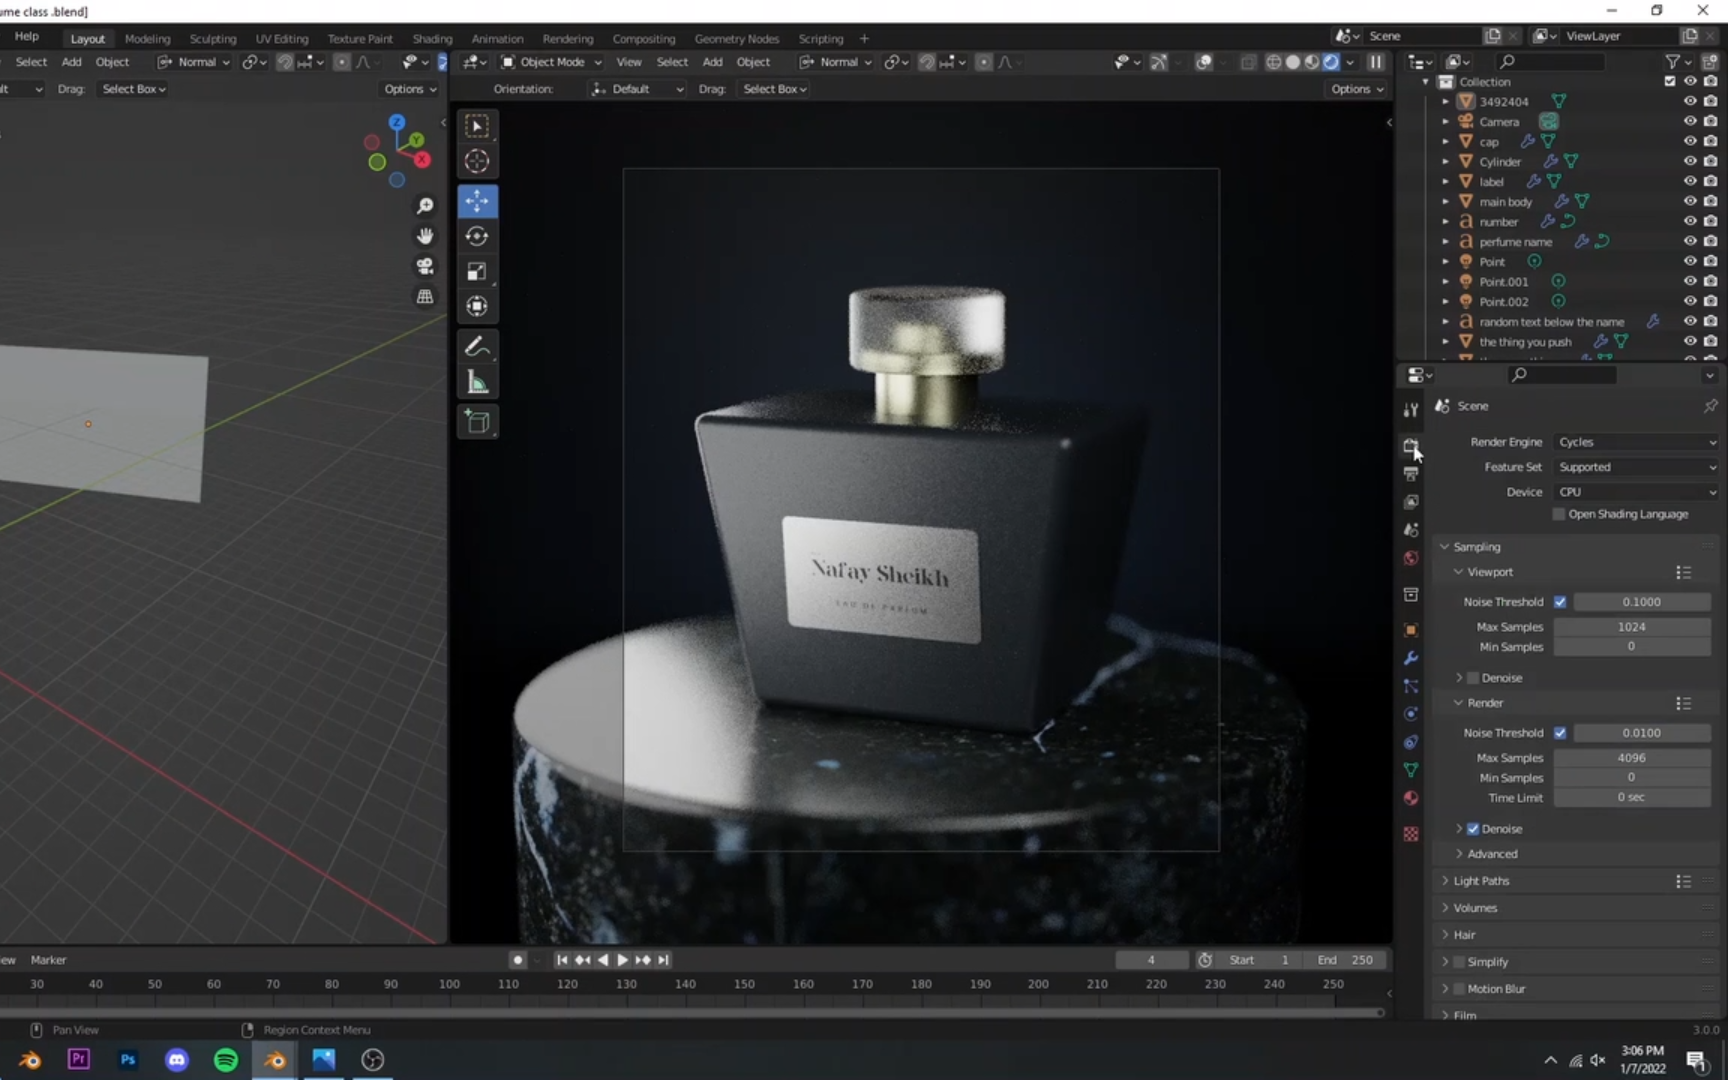Image resolution: width=1728 pixels, height=1080 pixels.
Task: Edit the Max Samples value field
Action: coord(1631,626)
